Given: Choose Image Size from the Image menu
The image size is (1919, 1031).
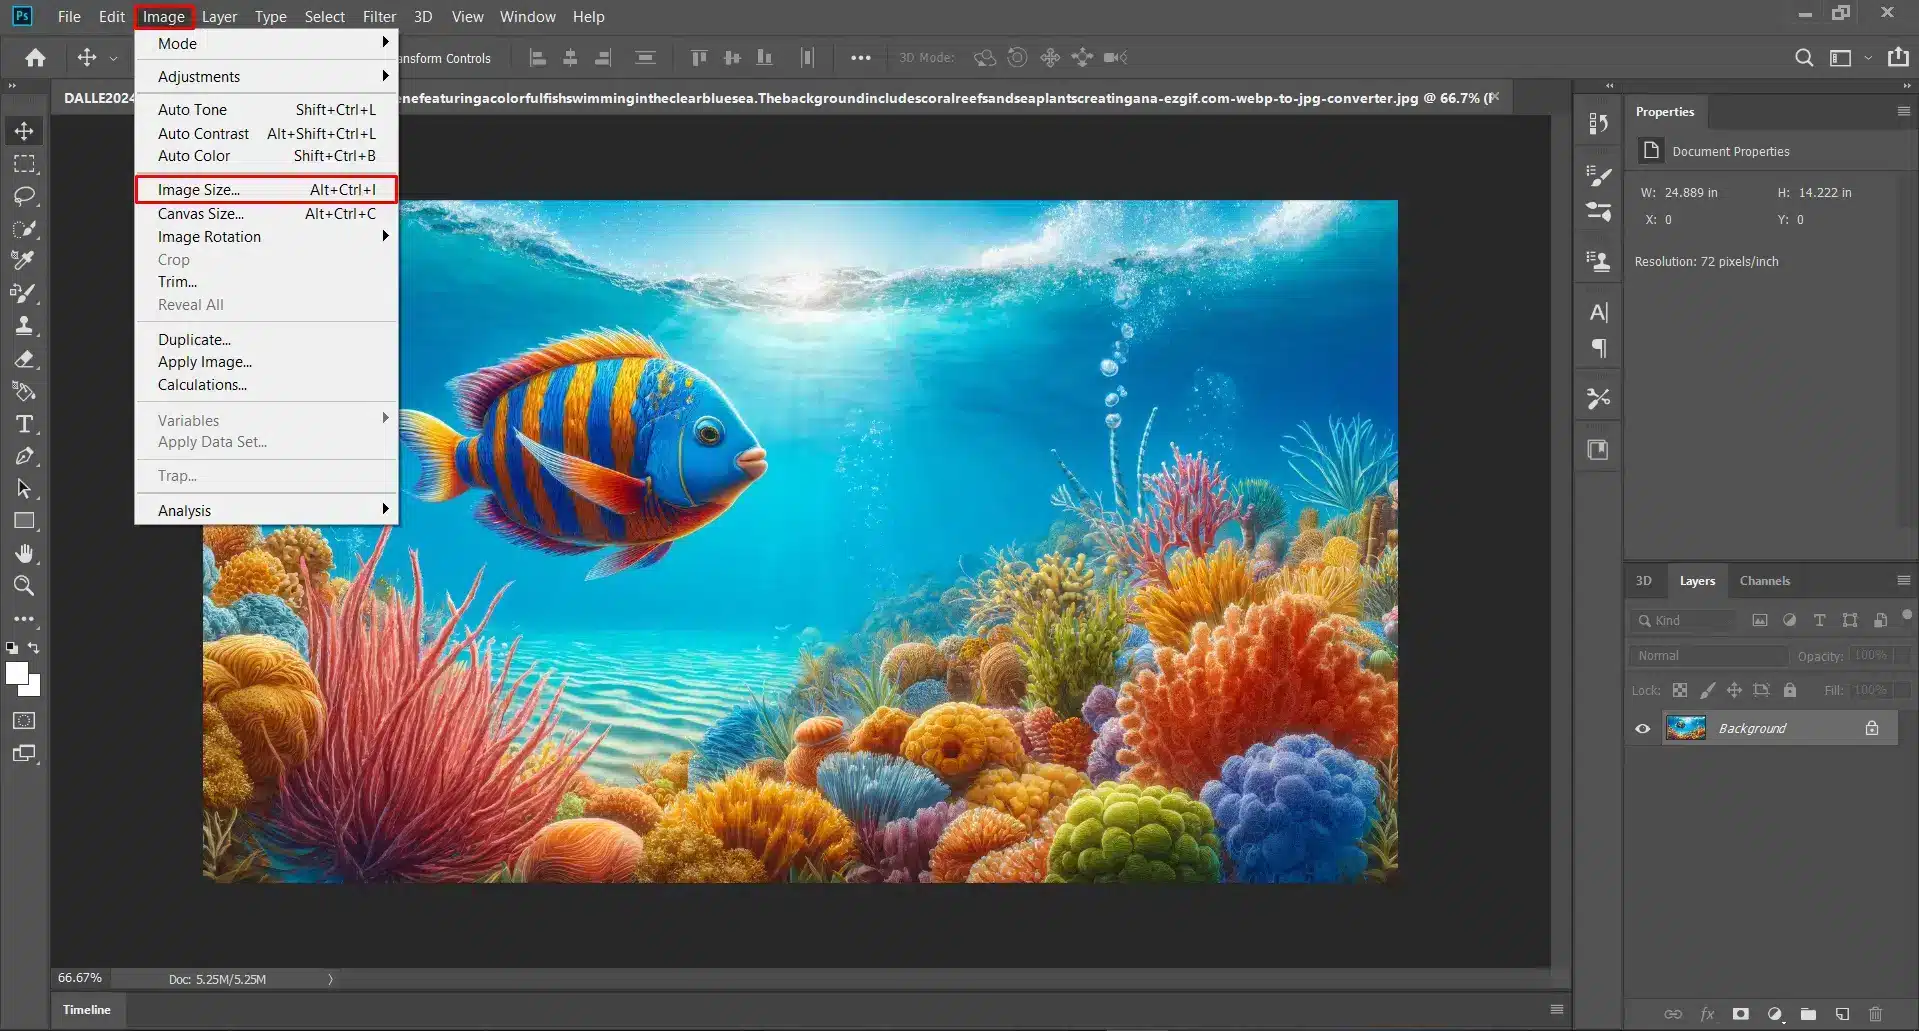Looking at the screenshot, I should click(x=267, y=190).
